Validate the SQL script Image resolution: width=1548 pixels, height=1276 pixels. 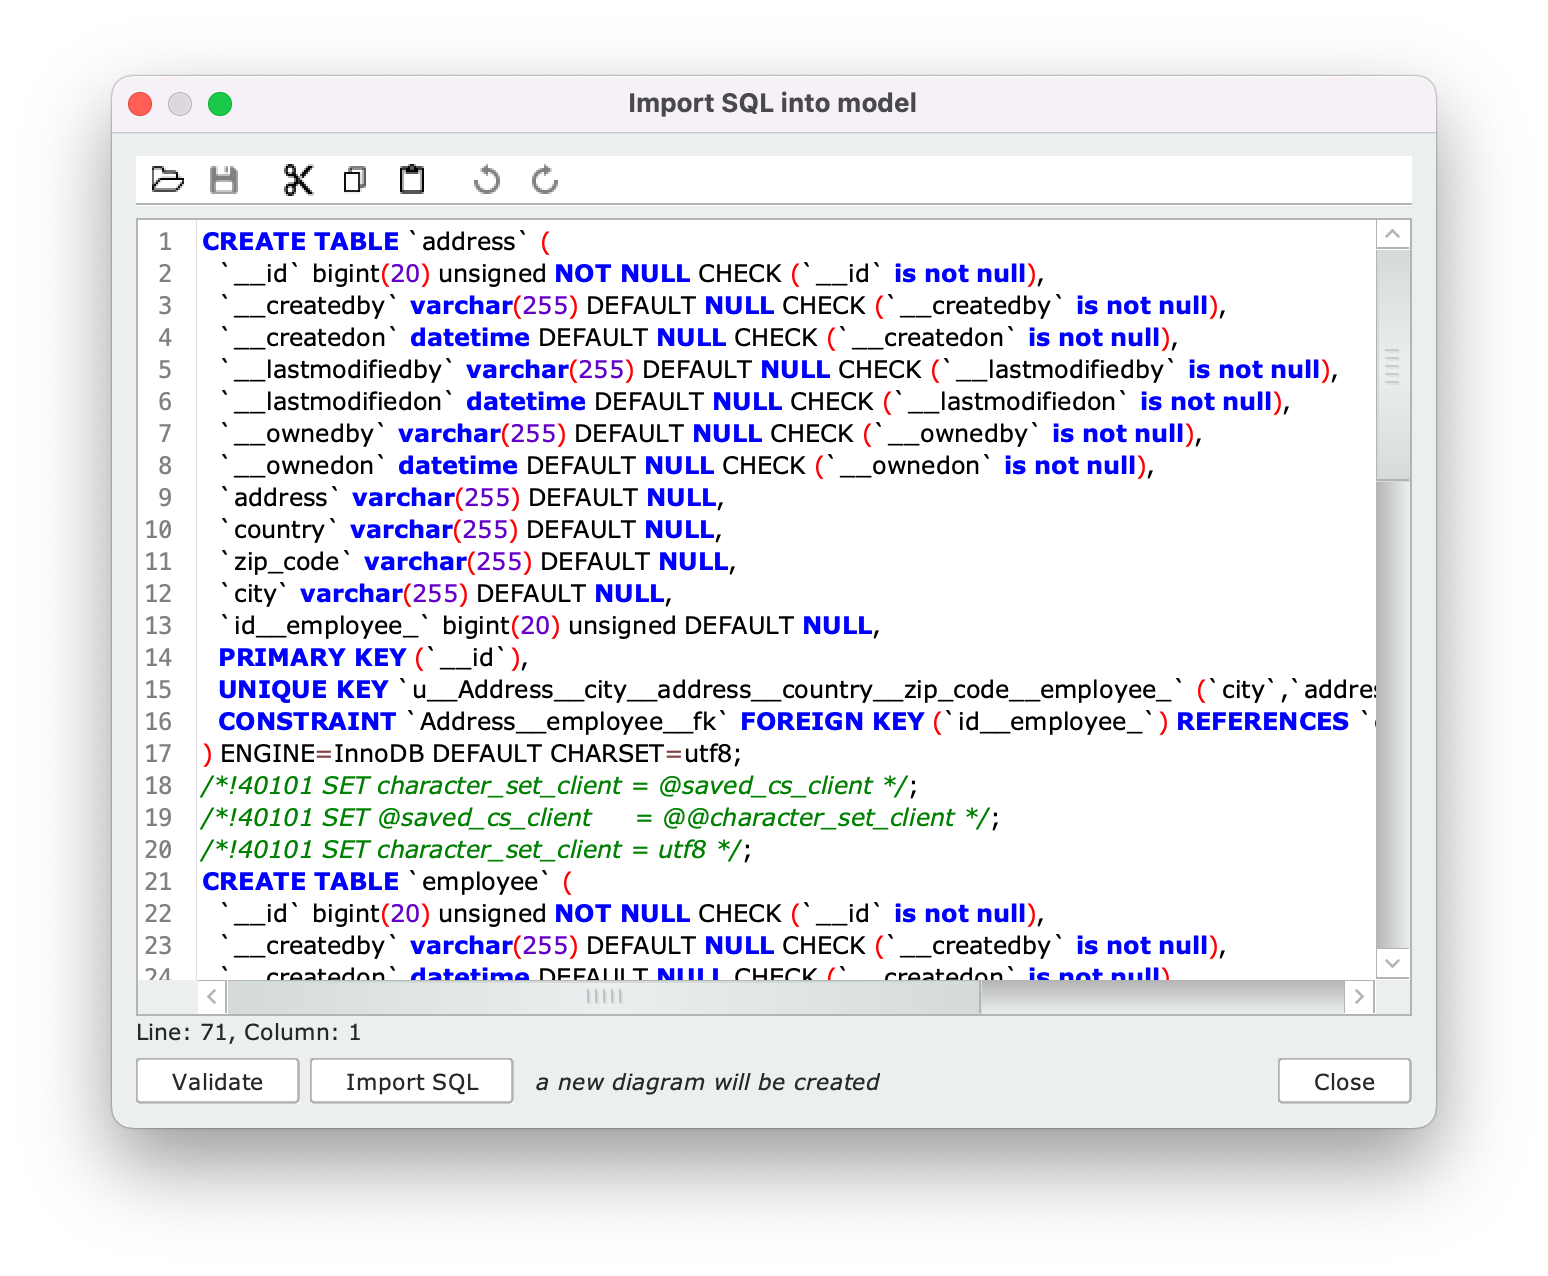[x=218, y=1081]
